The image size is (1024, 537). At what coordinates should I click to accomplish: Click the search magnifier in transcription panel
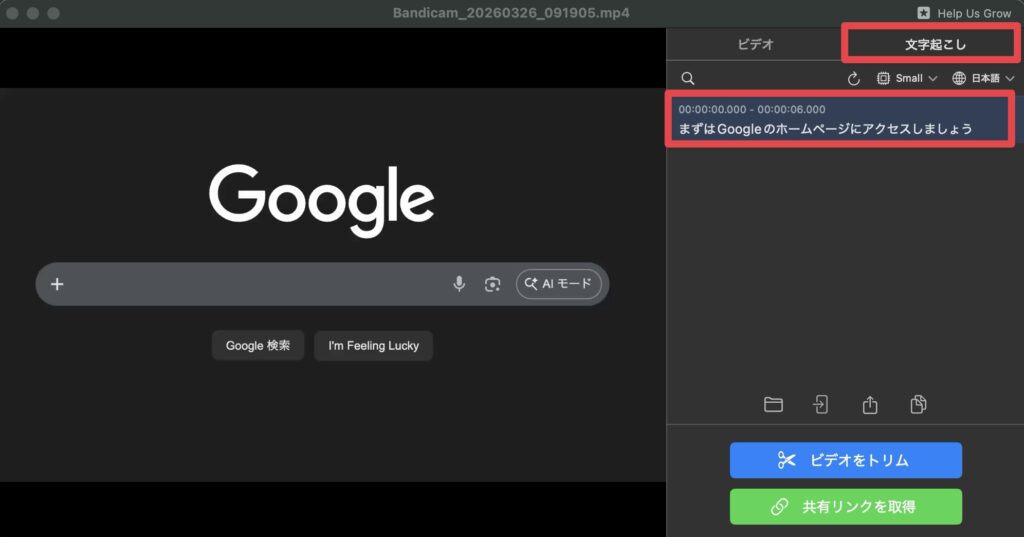[688, 78]
